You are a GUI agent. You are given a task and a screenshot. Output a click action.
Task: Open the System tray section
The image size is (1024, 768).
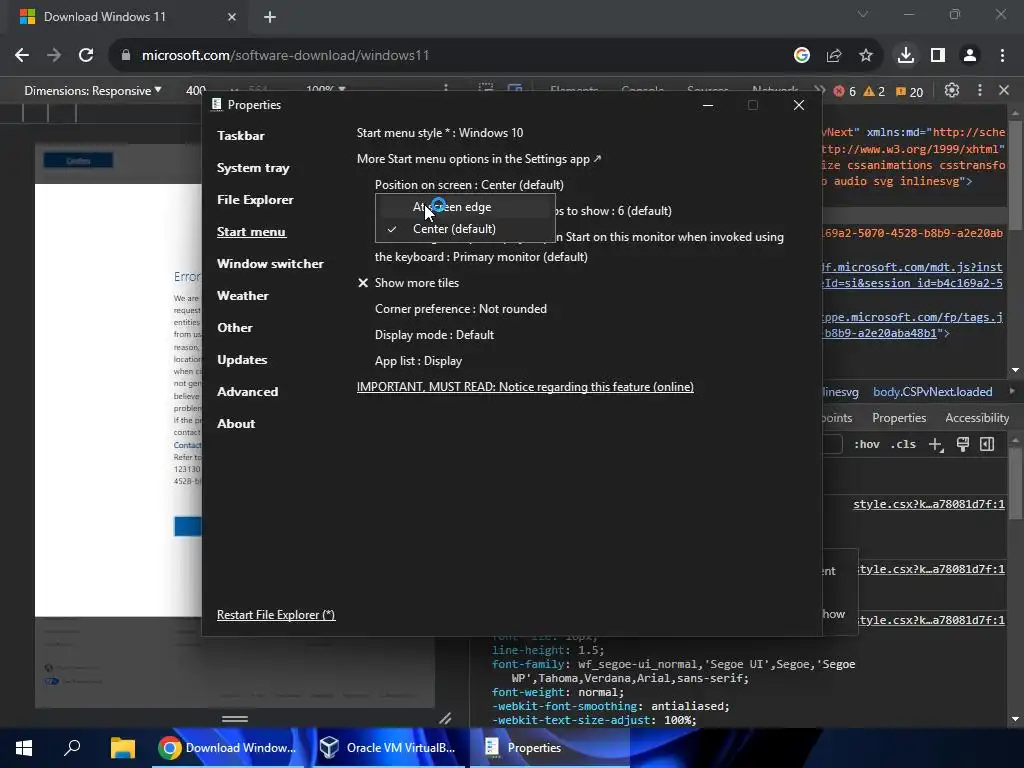tap(253, 168)
